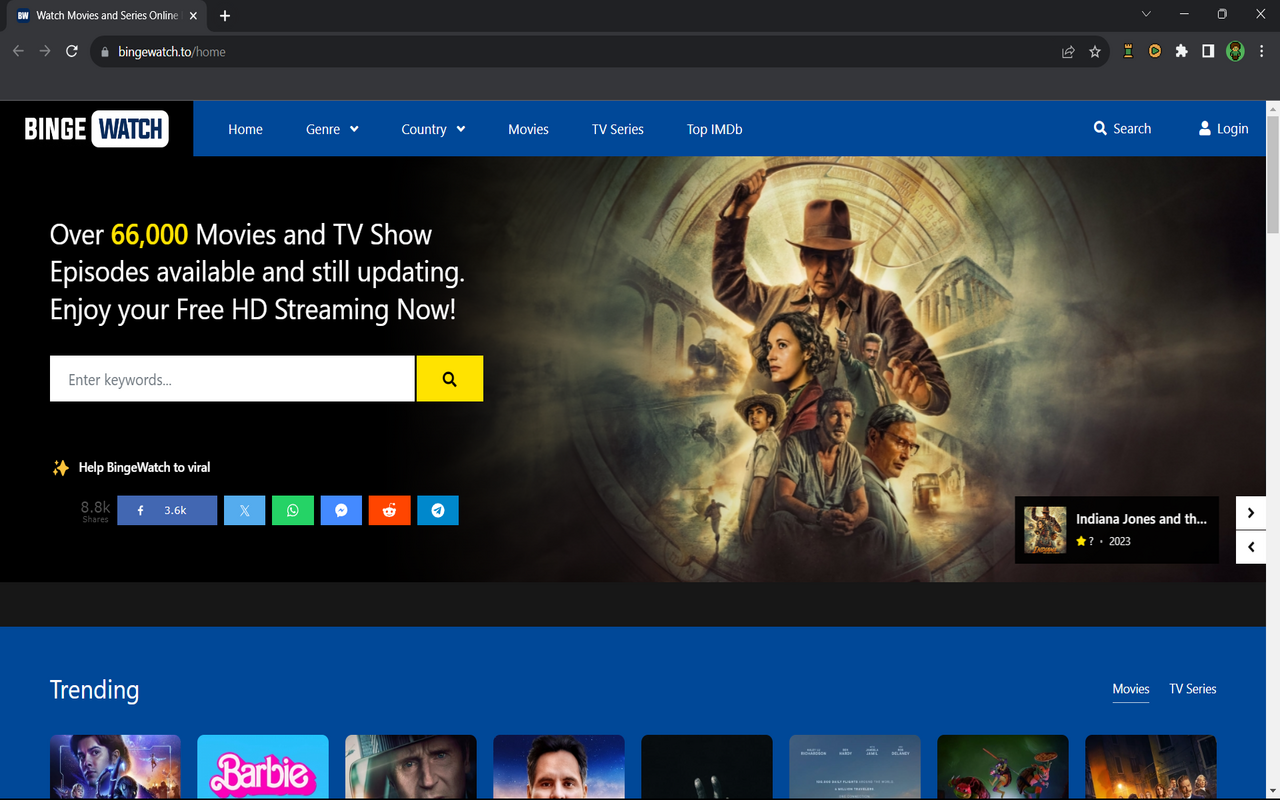Open tab search chevron in title bar
The height and width of the screenshot is (800, 1280).
click(1146, 14)
